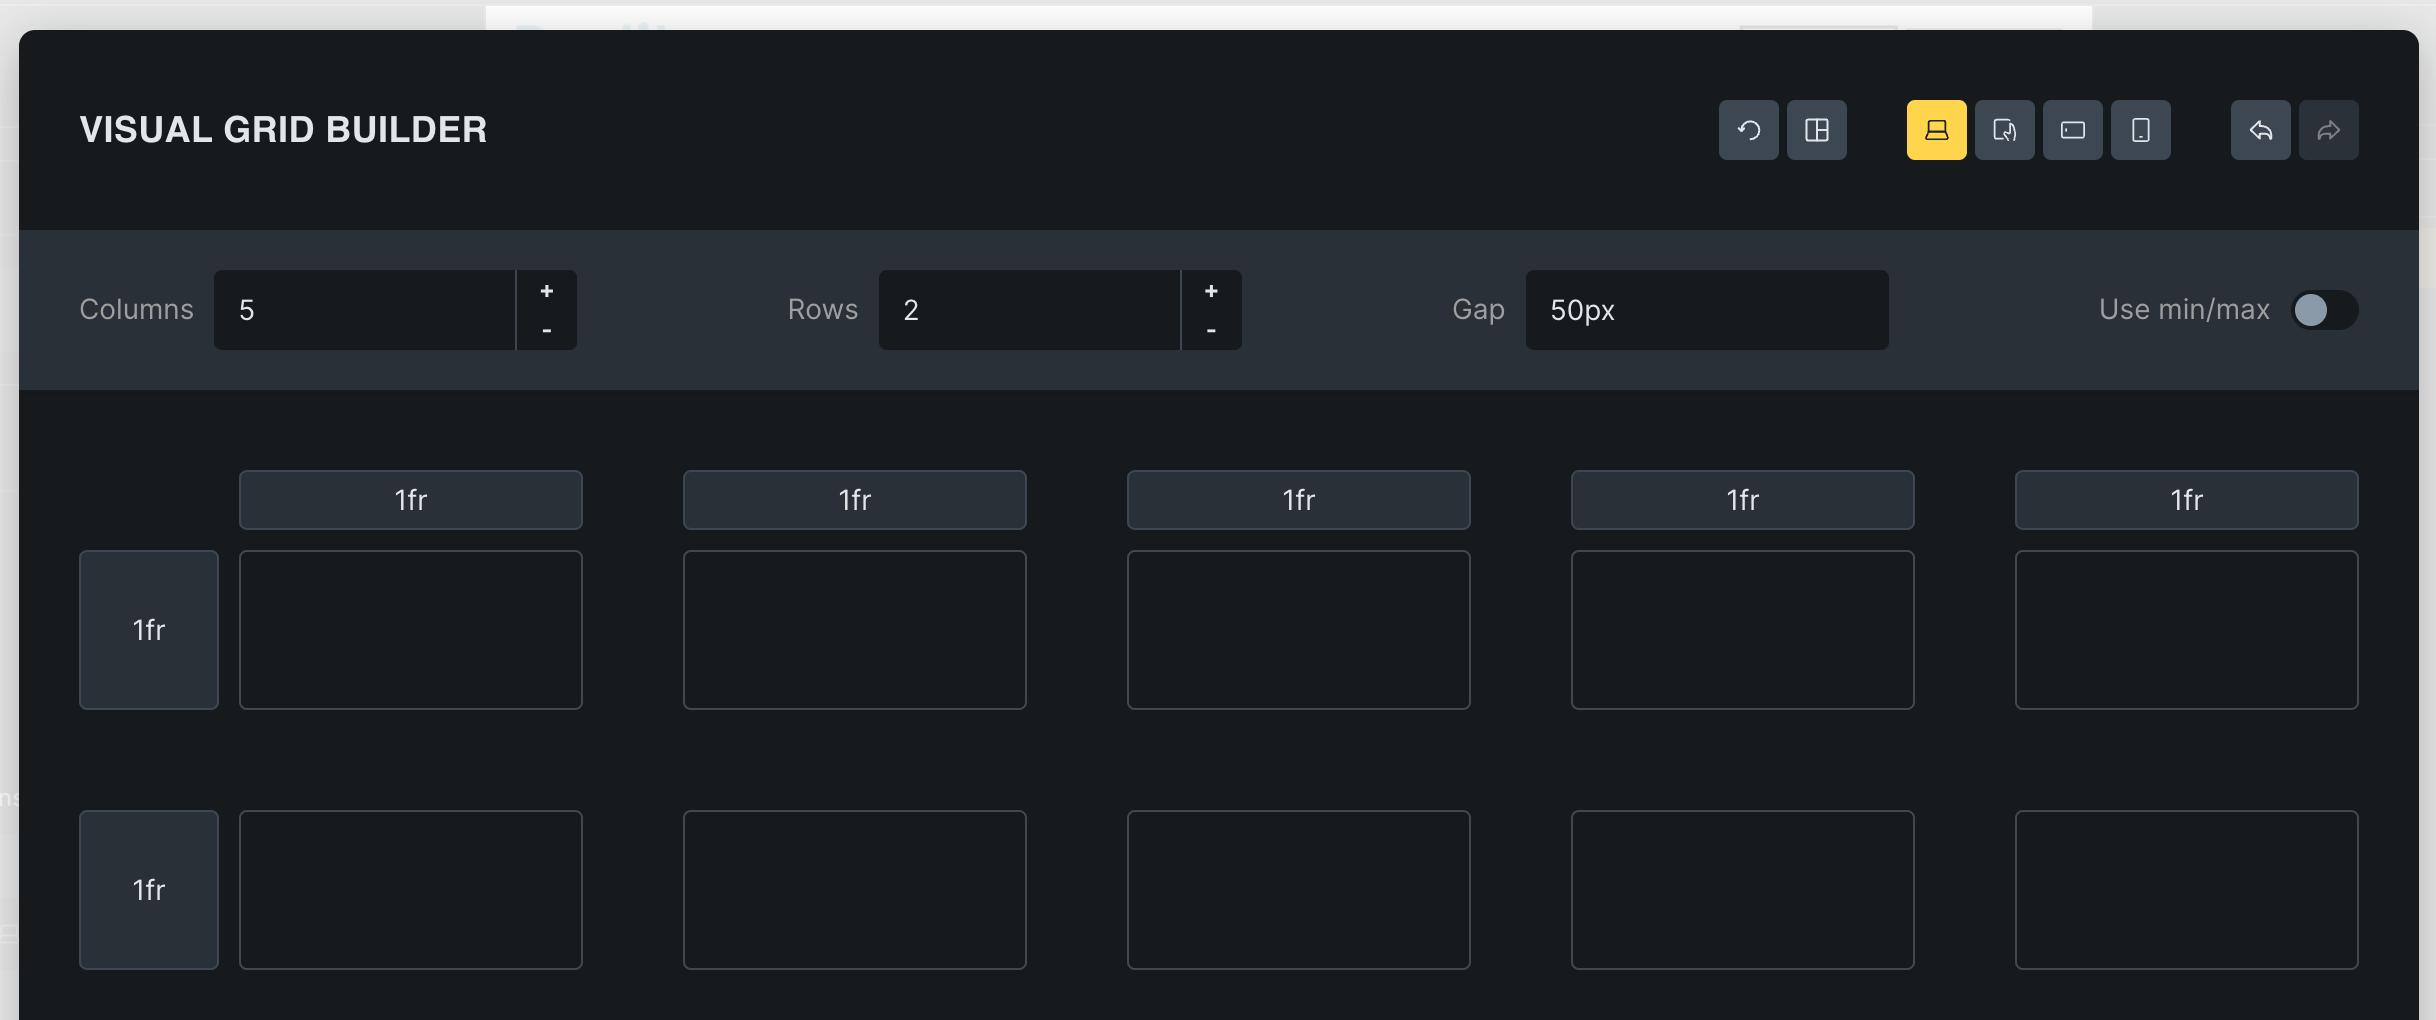This screenshot has width=2436, height=1020.
Task: Increase the Rows count with plus
Action: pos(1211,291)
